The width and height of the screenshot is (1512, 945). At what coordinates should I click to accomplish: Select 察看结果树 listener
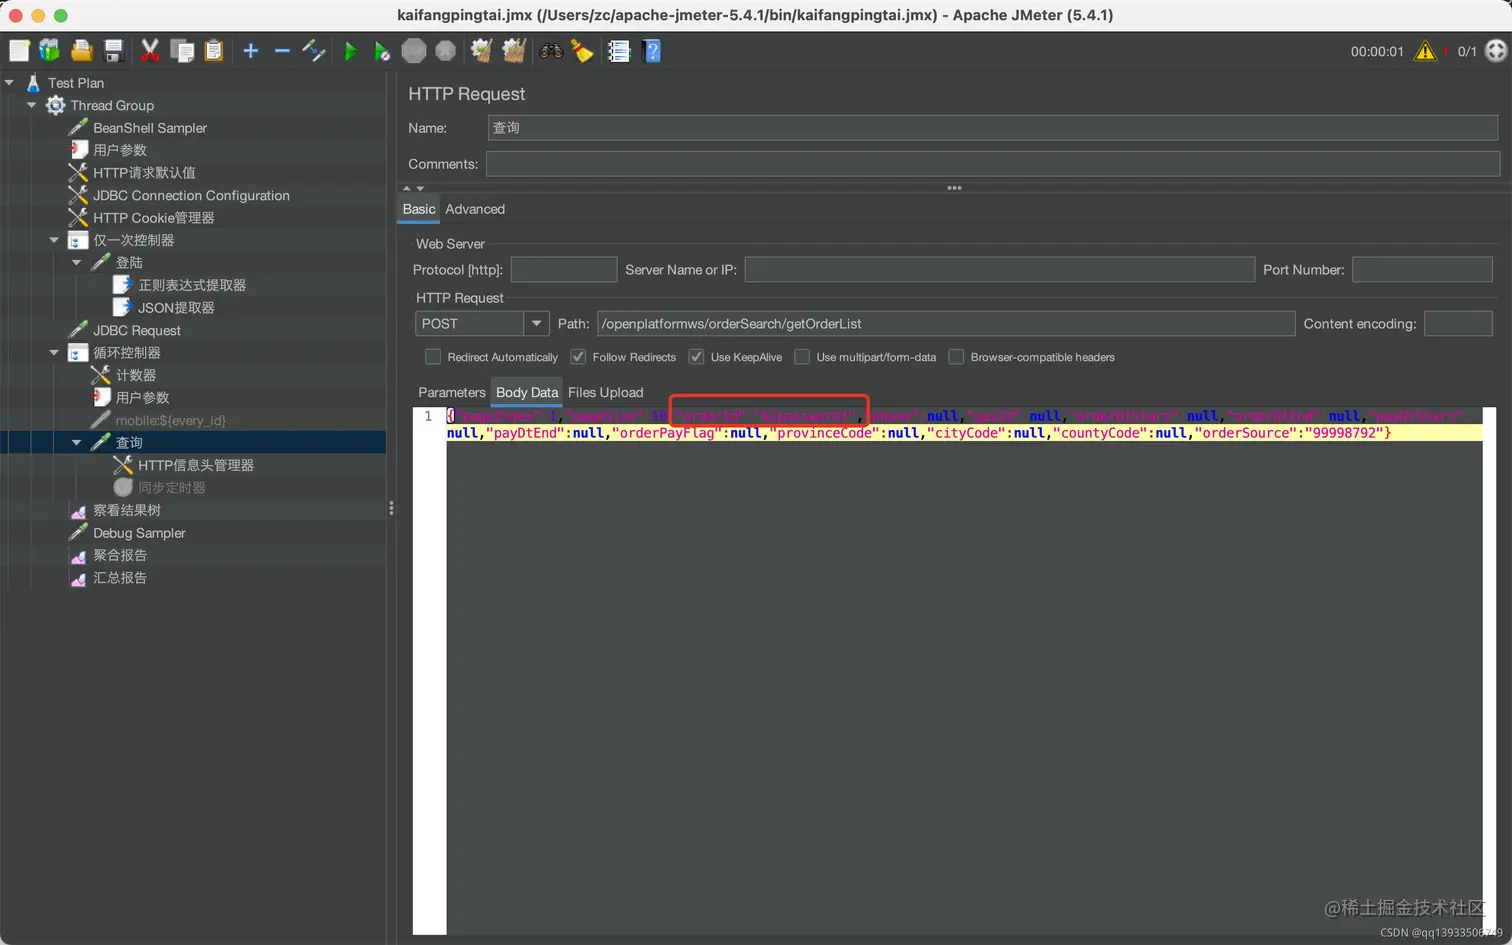click(x=127, y=510)
